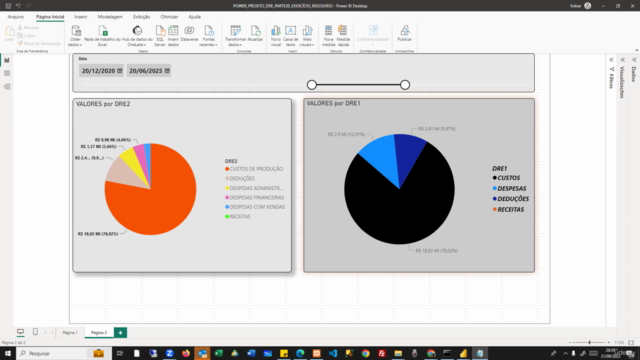Expand the Visualizações pane

622,60
